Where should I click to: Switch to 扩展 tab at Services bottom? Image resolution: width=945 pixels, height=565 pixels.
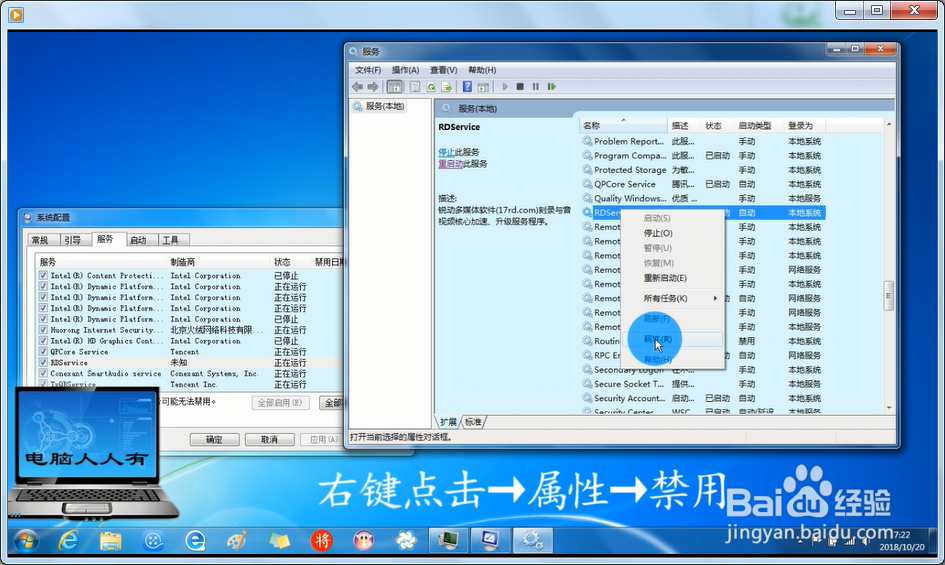click(x=448, y=421)
